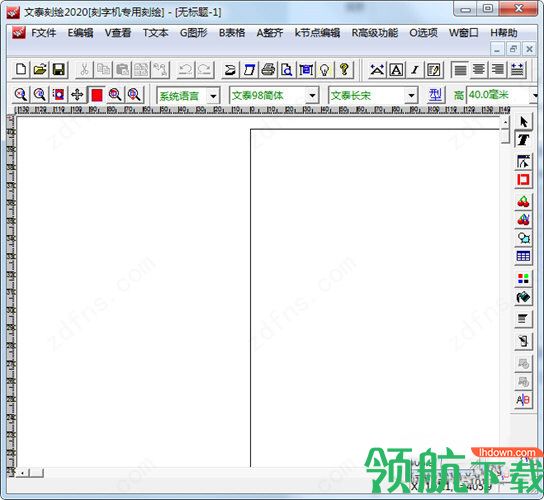The height and width of the screenshot is (500, 544).
Task: Open the k节点编辑 menu
Action: point(317,33)
